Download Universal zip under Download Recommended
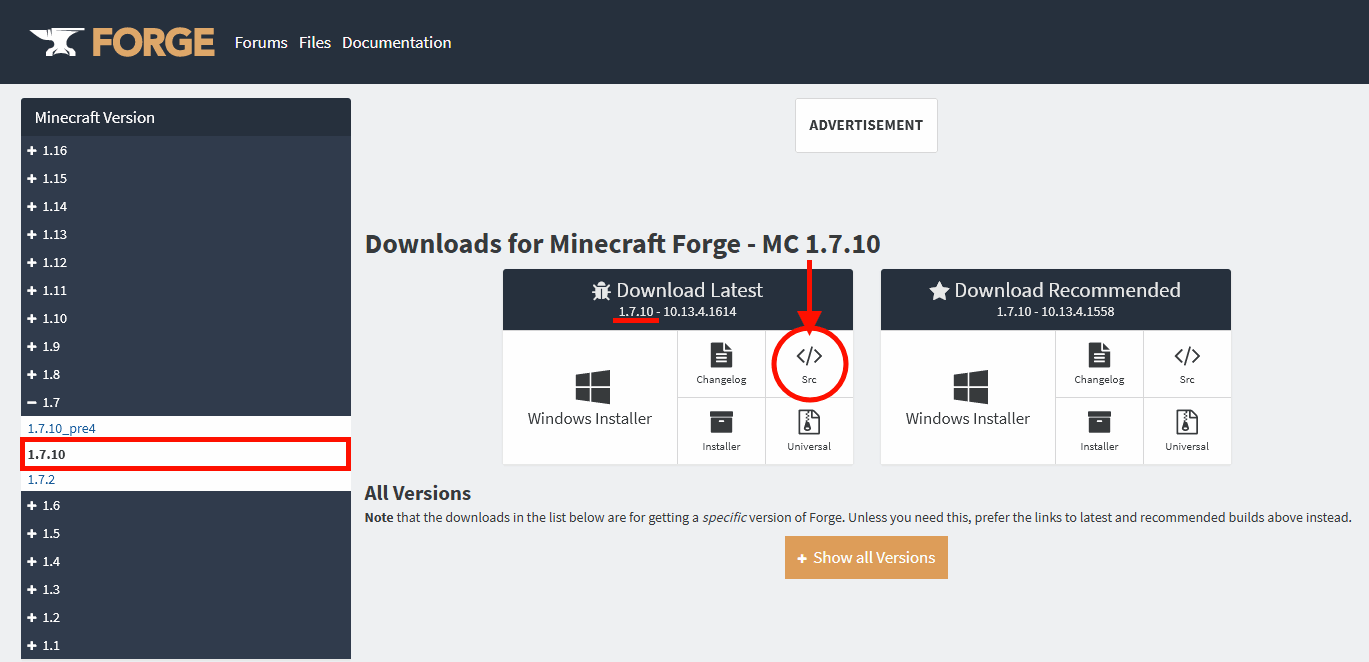 [1187, 431]
